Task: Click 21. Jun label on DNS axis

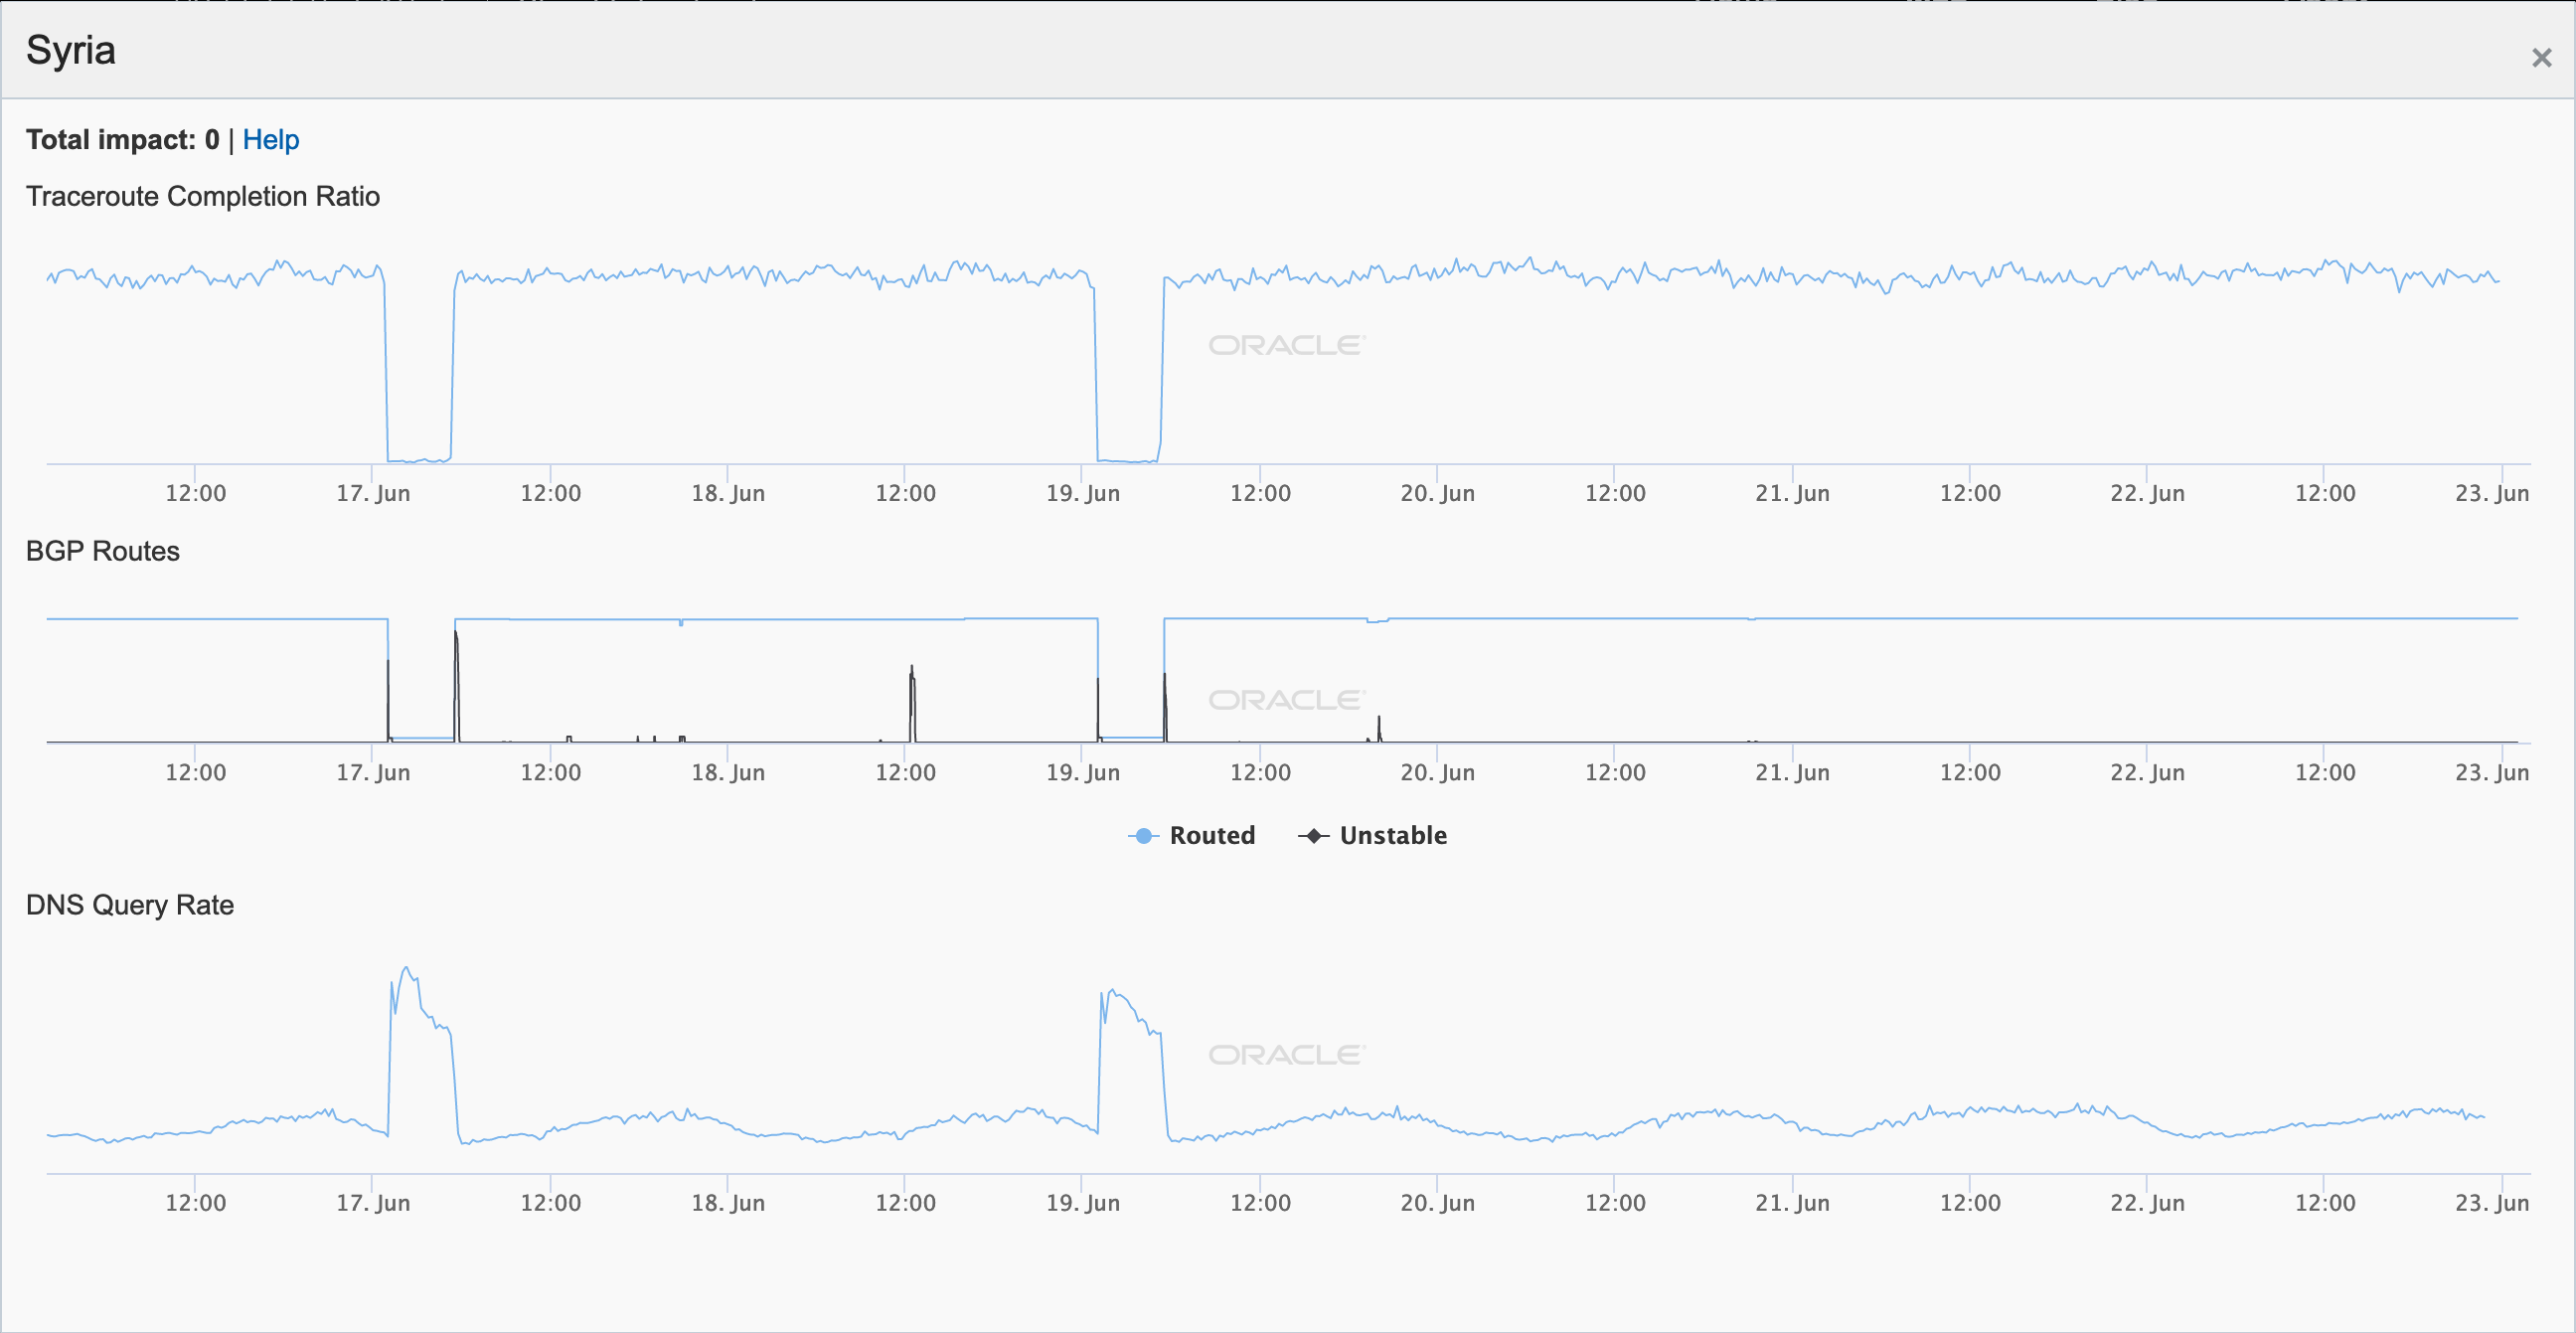Action: coord(1792,1202)
